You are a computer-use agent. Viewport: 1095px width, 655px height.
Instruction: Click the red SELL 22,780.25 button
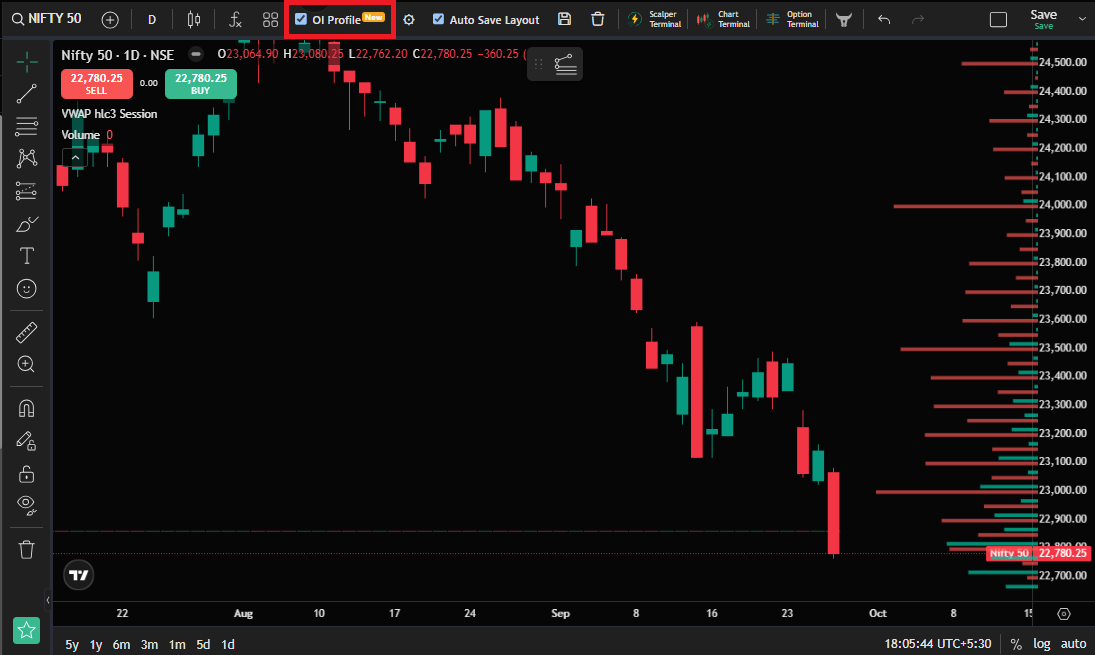coord(96,84)
